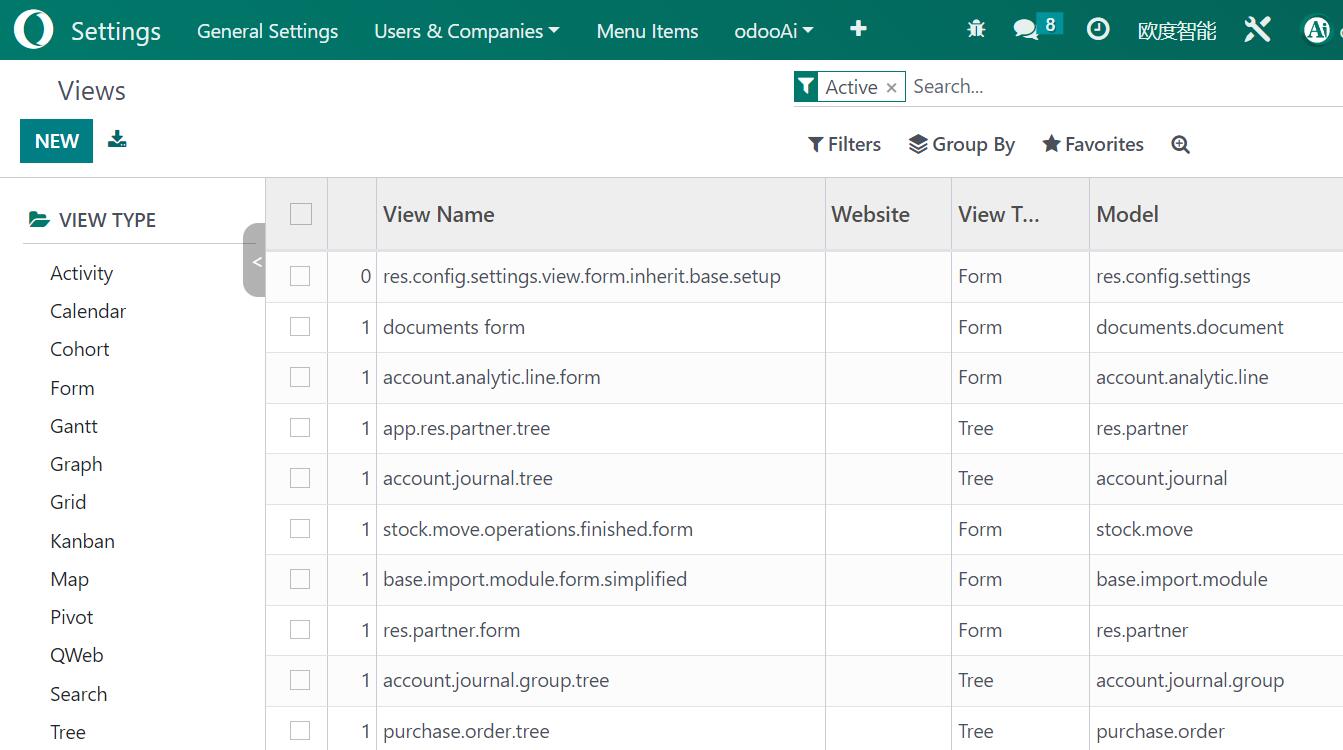Click model cell documents.document

click(x=1190, y=327)
